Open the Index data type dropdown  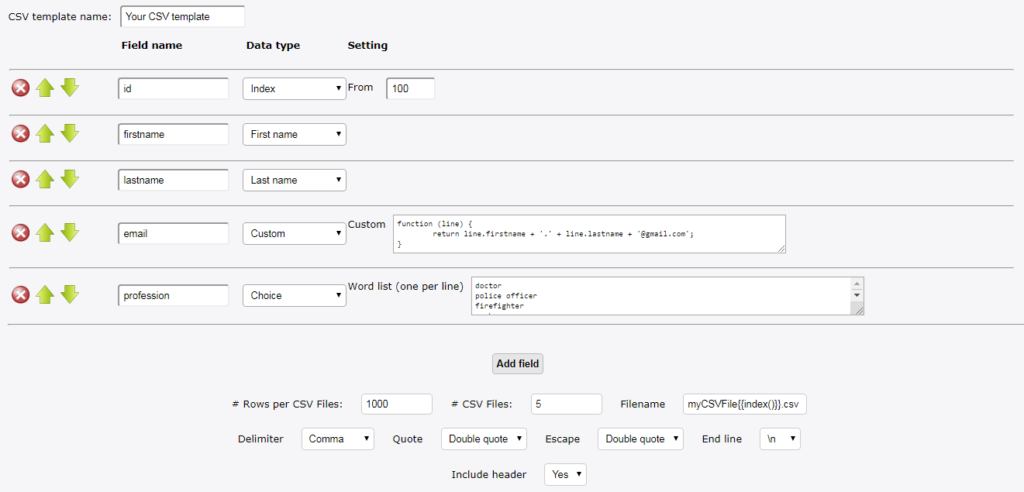[294, 89]
